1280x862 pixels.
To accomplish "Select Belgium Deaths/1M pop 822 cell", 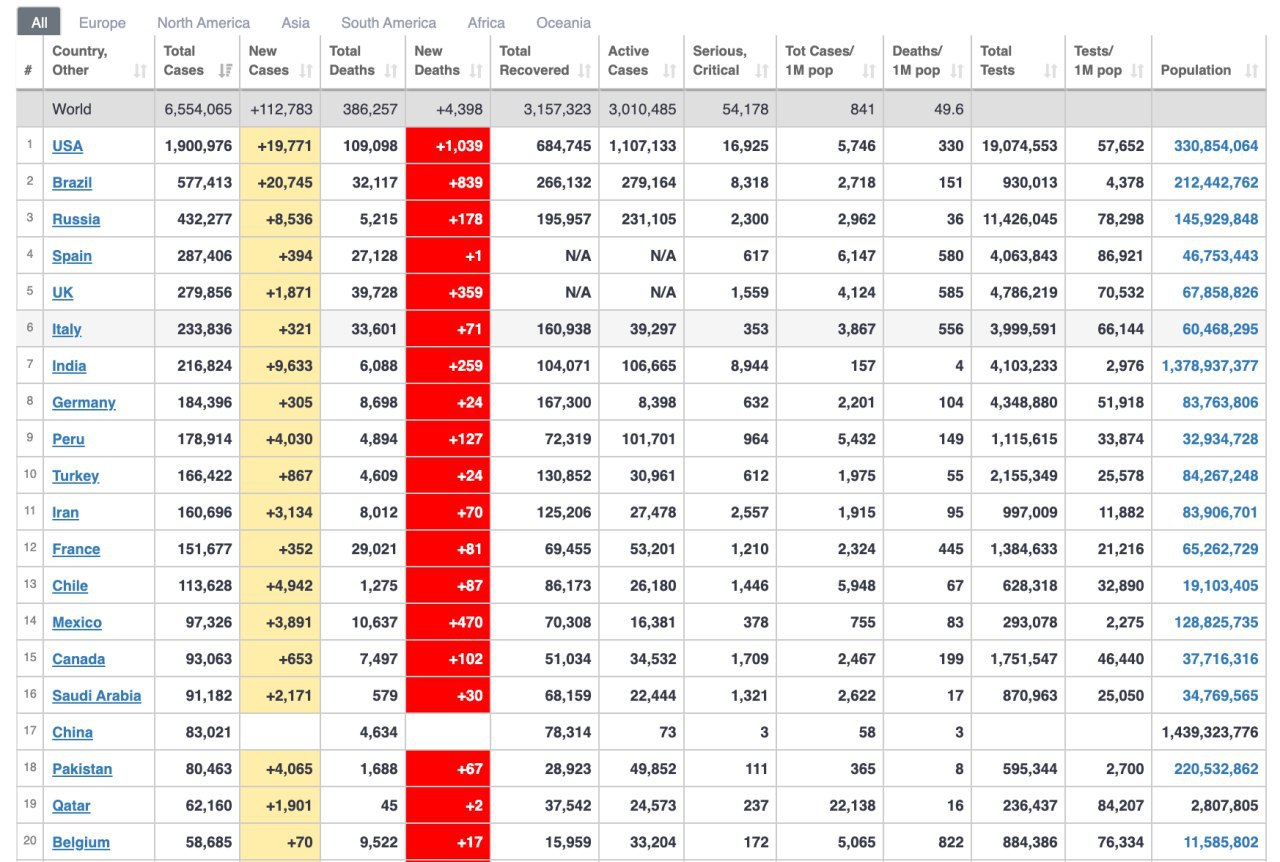I will (928, 843).
